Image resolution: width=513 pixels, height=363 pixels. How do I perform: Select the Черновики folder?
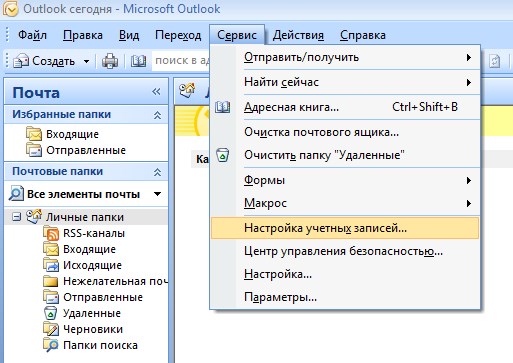pos(93,329)
